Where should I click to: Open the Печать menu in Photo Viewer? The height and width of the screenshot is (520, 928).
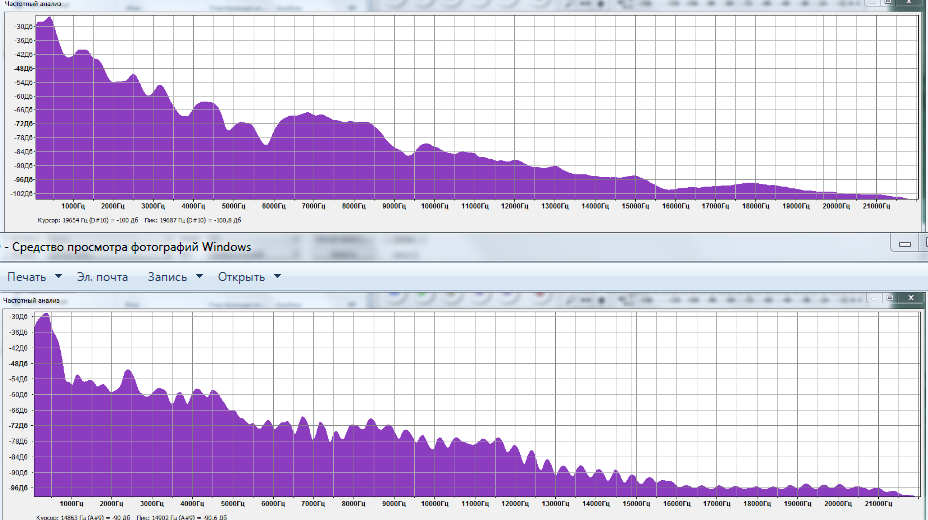click(x=27, y=277)
